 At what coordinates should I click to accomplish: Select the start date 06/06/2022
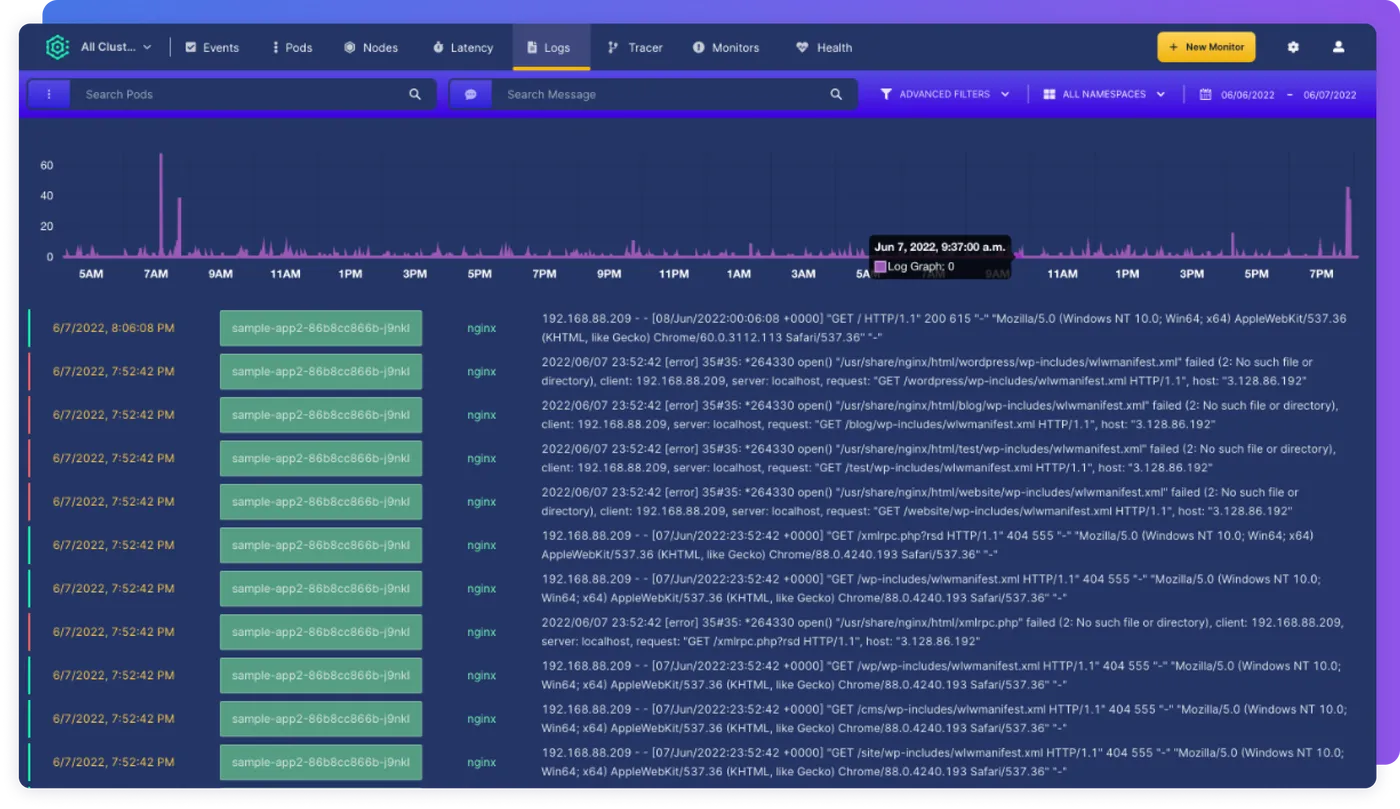pos(1247,95)
